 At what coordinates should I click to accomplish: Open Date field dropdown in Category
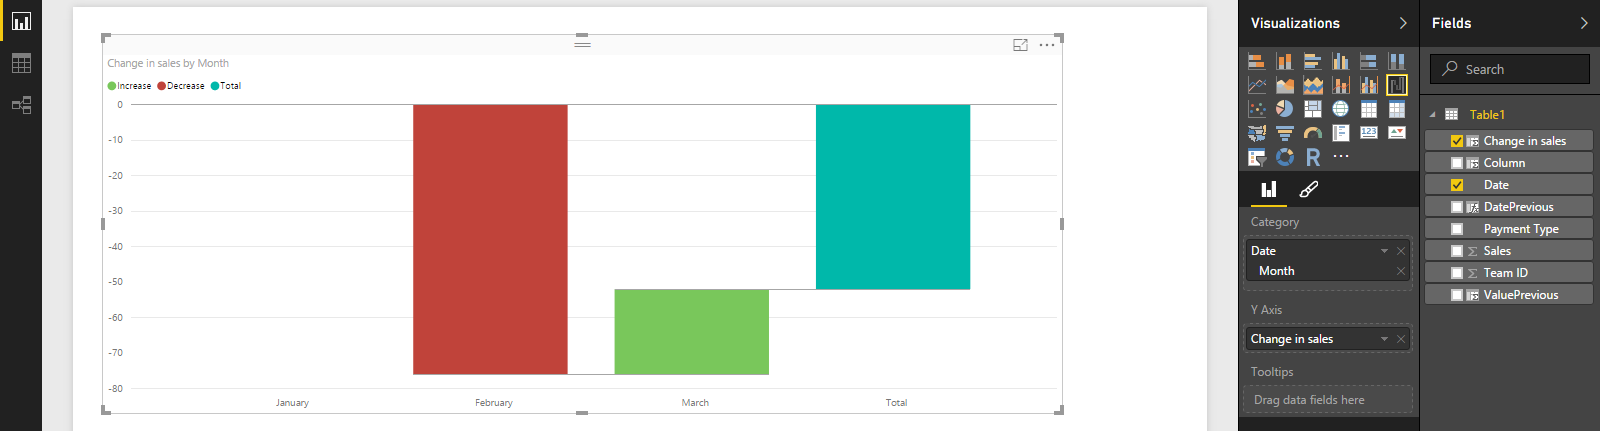click(1385, 251)
